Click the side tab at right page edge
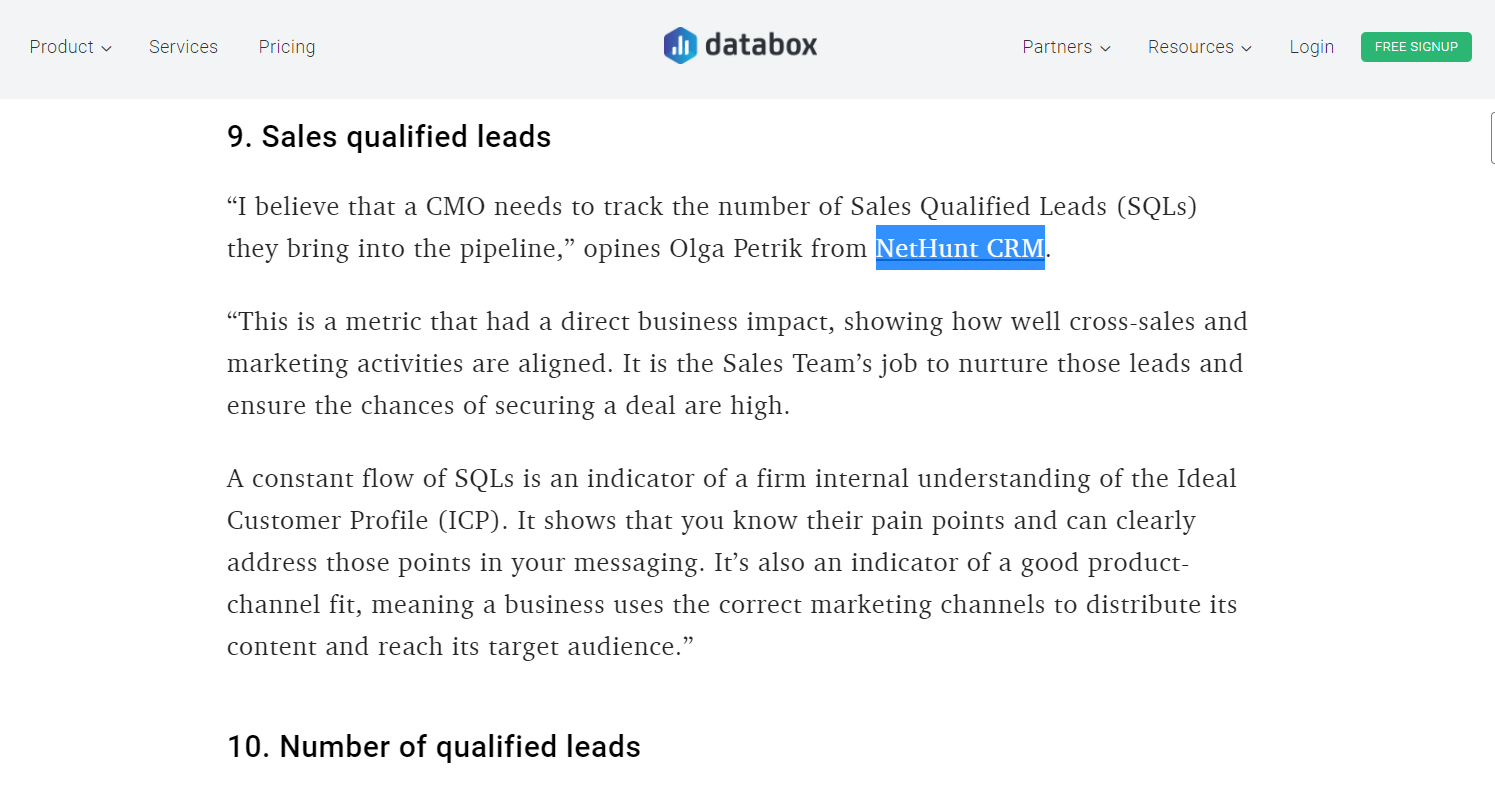 [x=1491, y=137]
